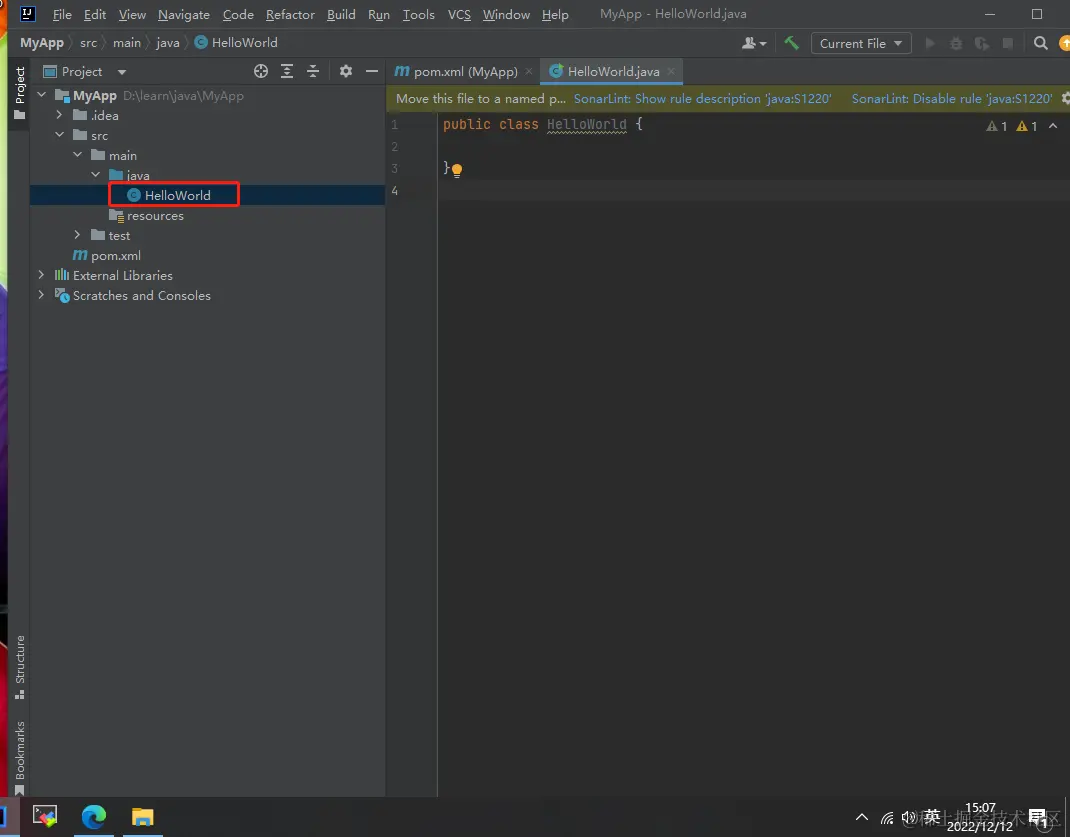Click SonarLint Disable rule java:S1220 link
Screen dimensions: 1070x837
(952, 98)
